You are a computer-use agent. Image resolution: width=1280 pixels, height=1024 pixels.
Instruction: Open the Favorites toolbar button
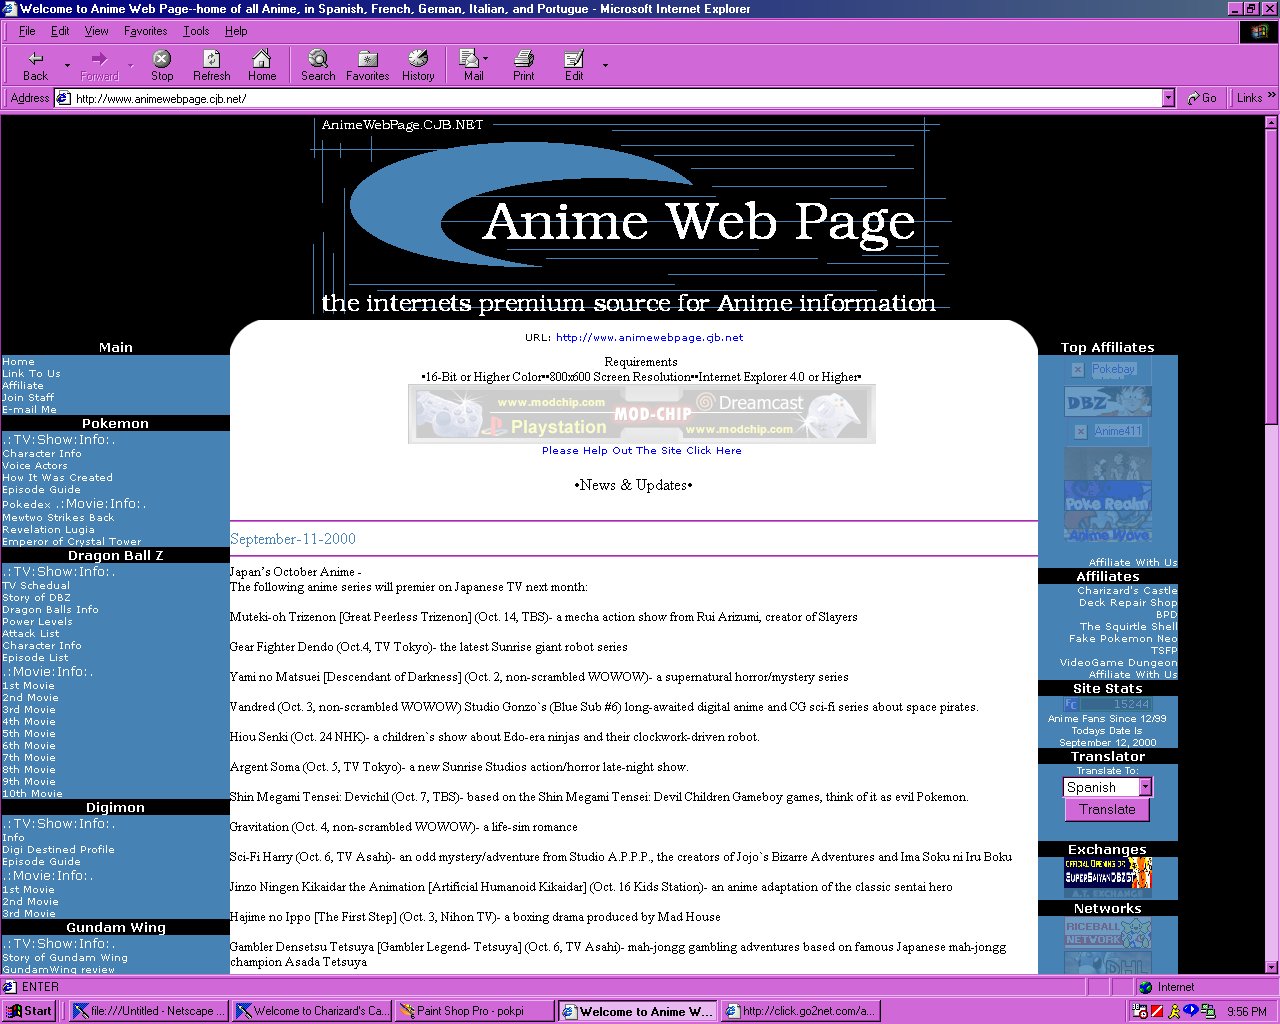point(368,65)
